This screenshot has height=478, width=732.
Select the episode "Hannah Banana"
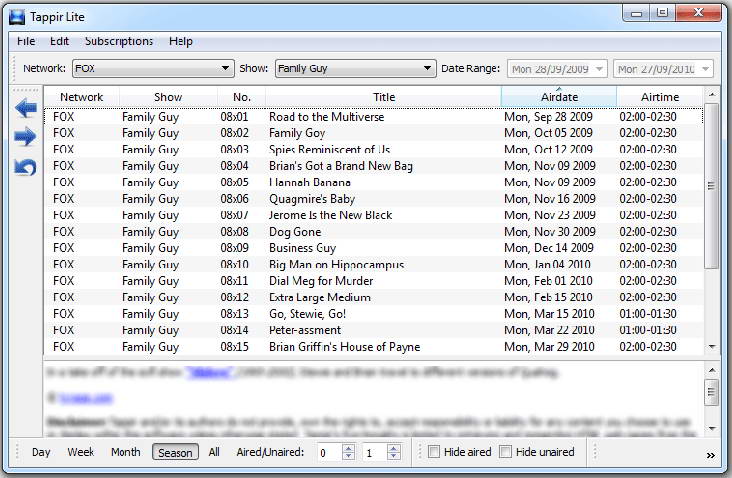point(373,182)
